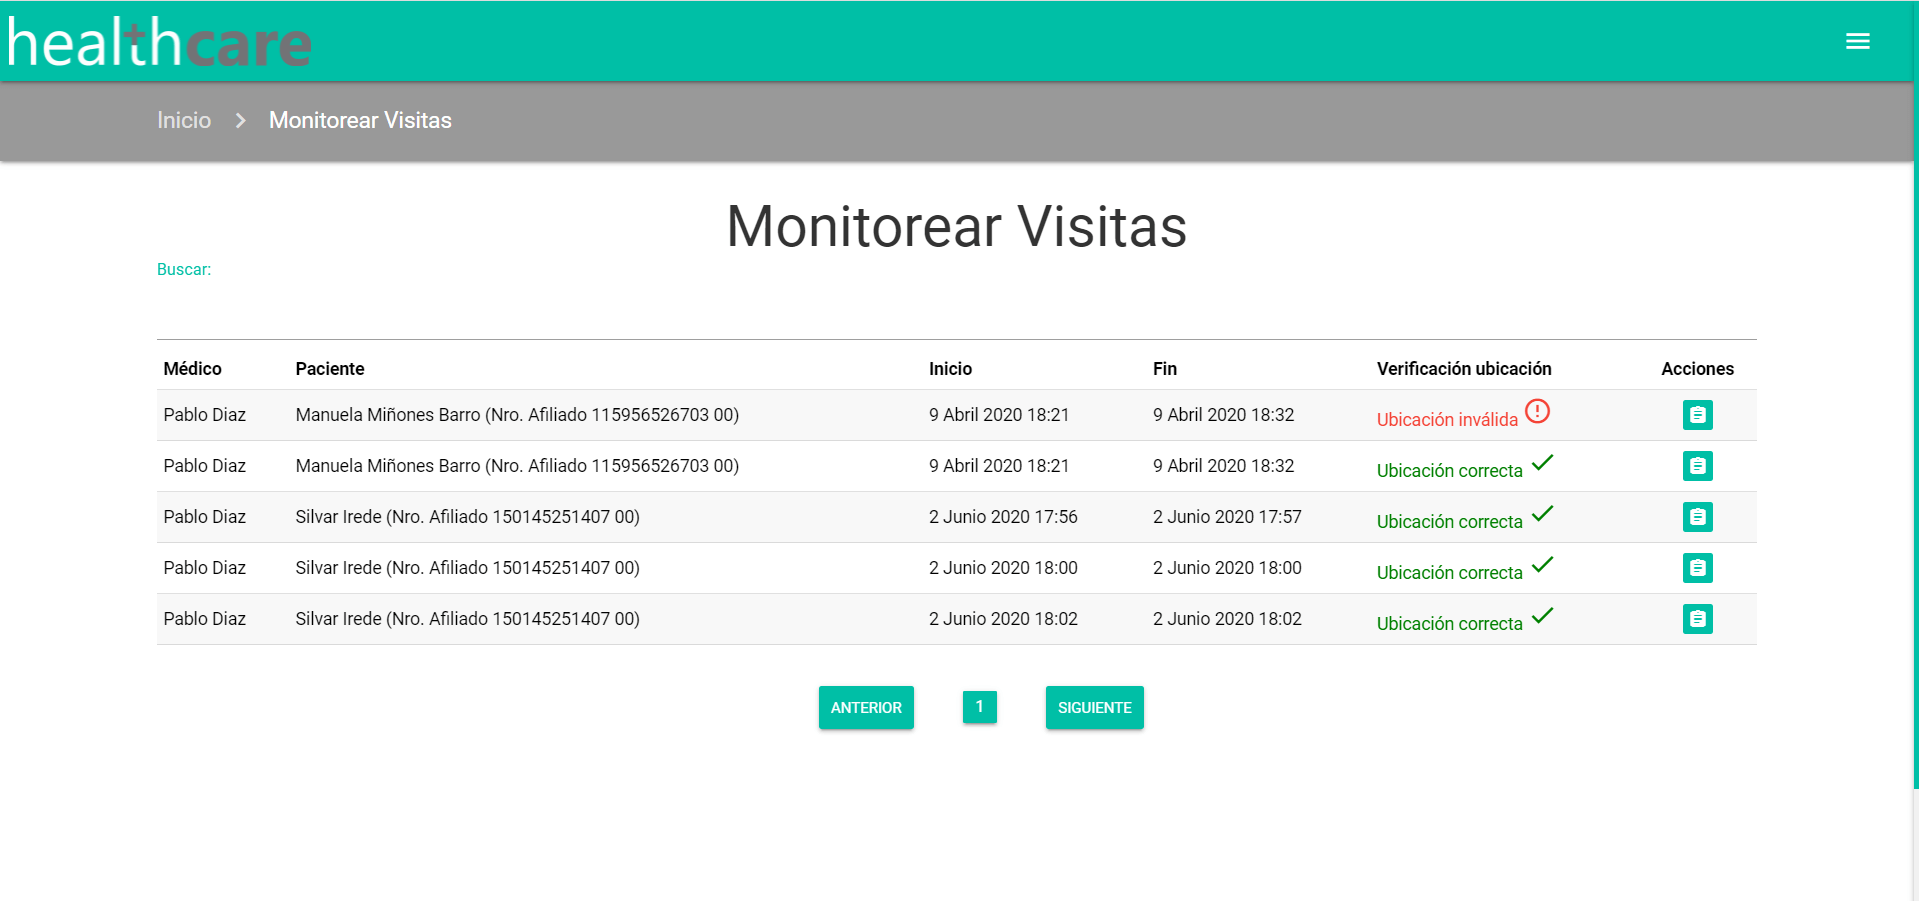Open details icon for Manuela's 'Ubicación correcta' visit
Viewport: 1919px width, 901px height.
click(x=1697, y=466)
